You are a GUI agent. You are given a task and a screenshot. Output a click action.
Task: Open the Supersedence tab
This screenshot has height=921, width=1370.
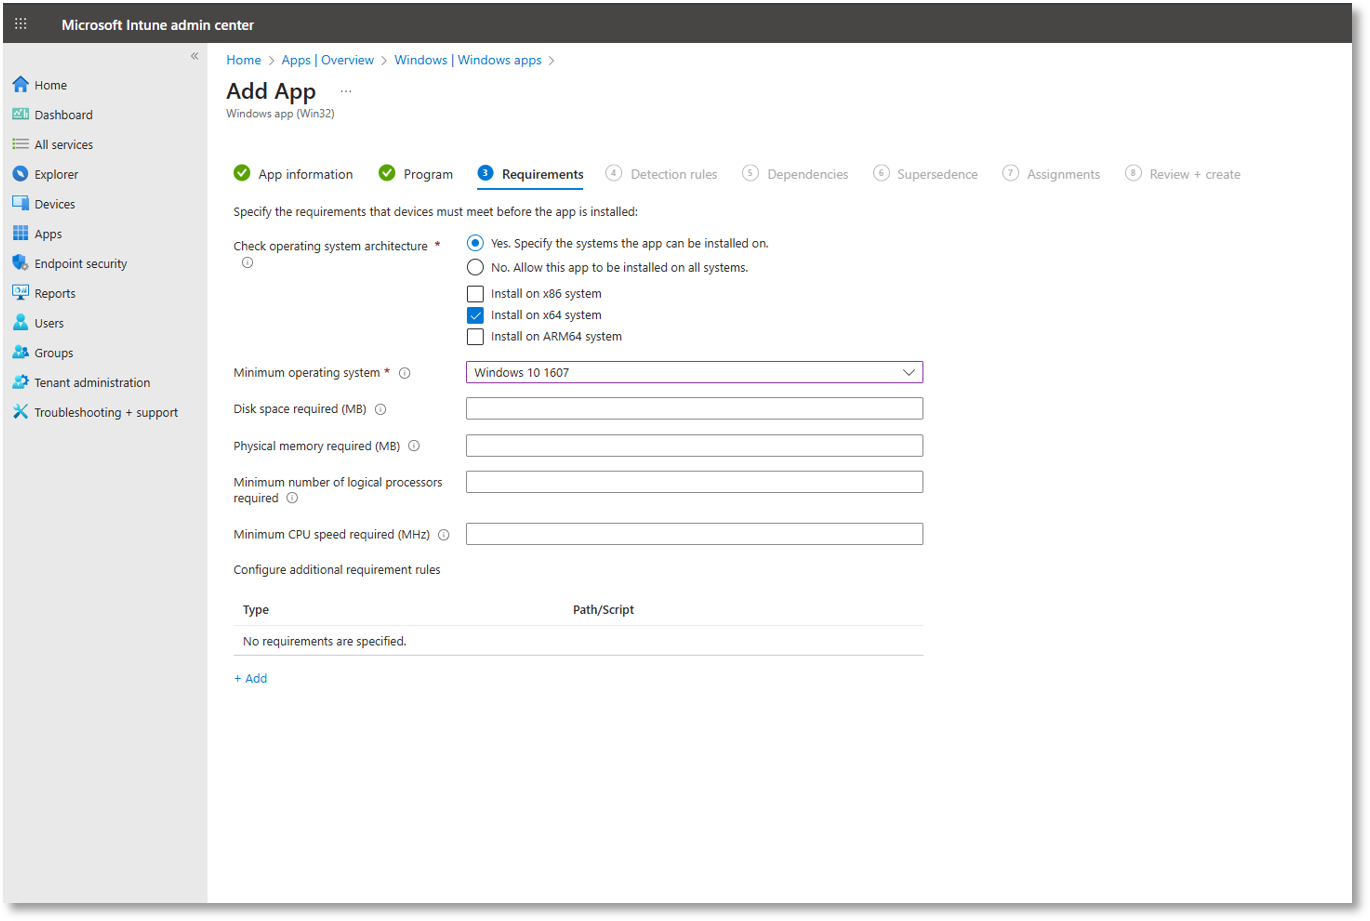click(937, 174)
